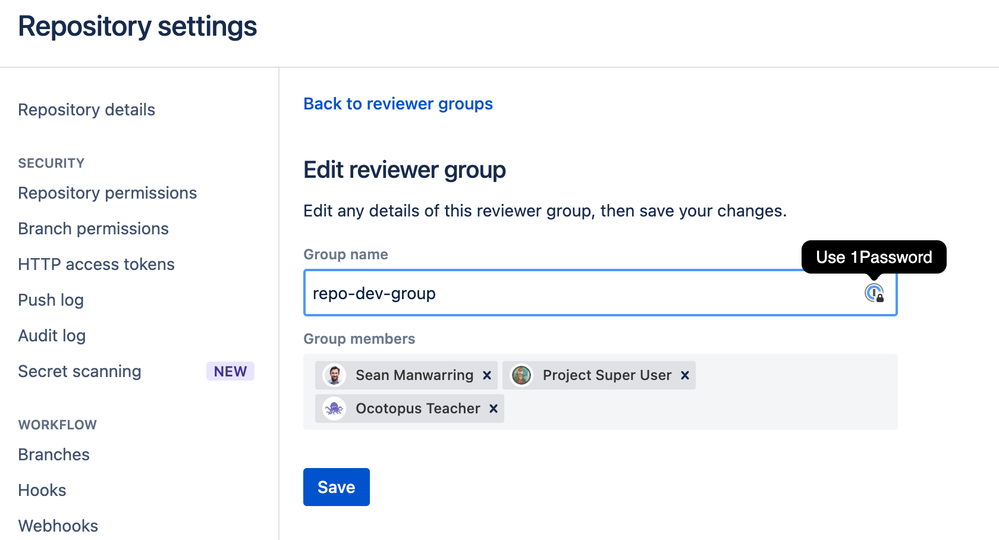
Task: Open Repository permissions page
Action: (107, 193)
